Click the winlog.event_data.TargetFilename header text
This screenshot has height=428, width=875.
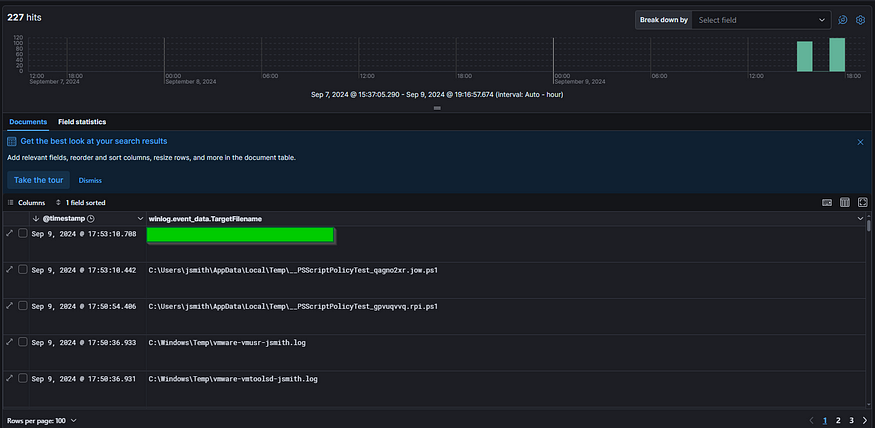(205, 219)
